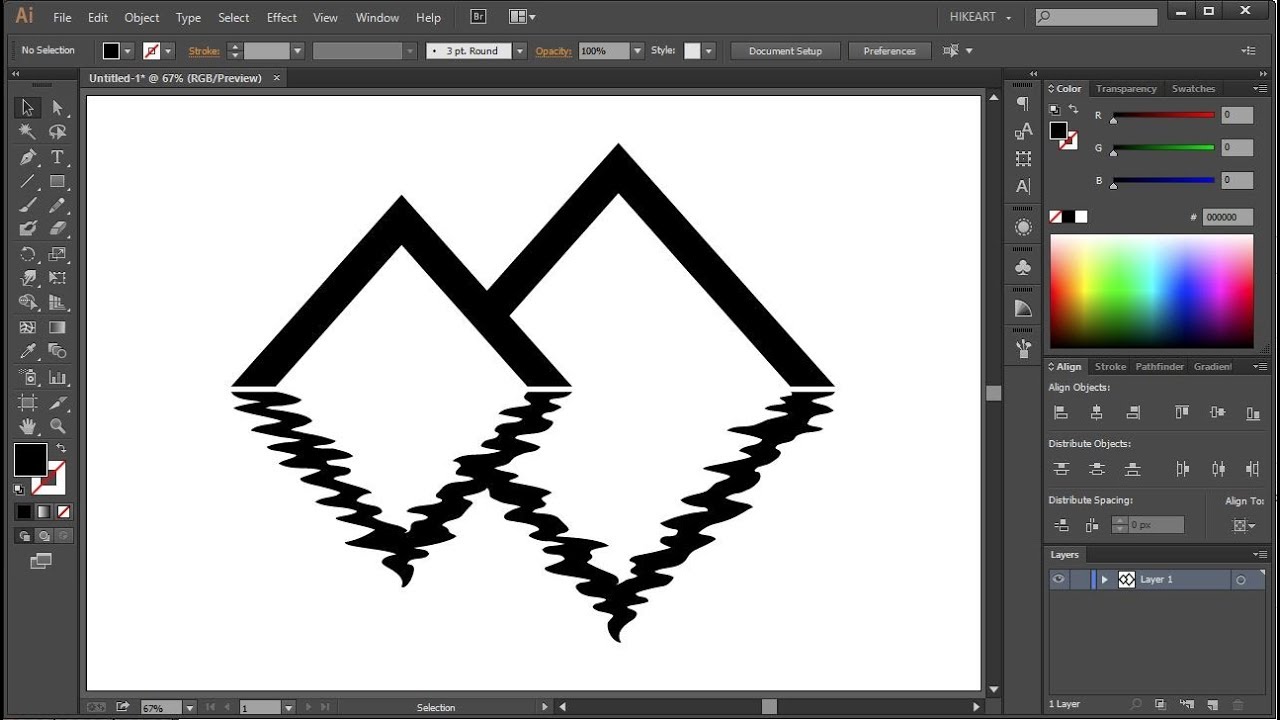Open the zoom level dropdown at 67%
1280x720 pixels.
(190, 708)
